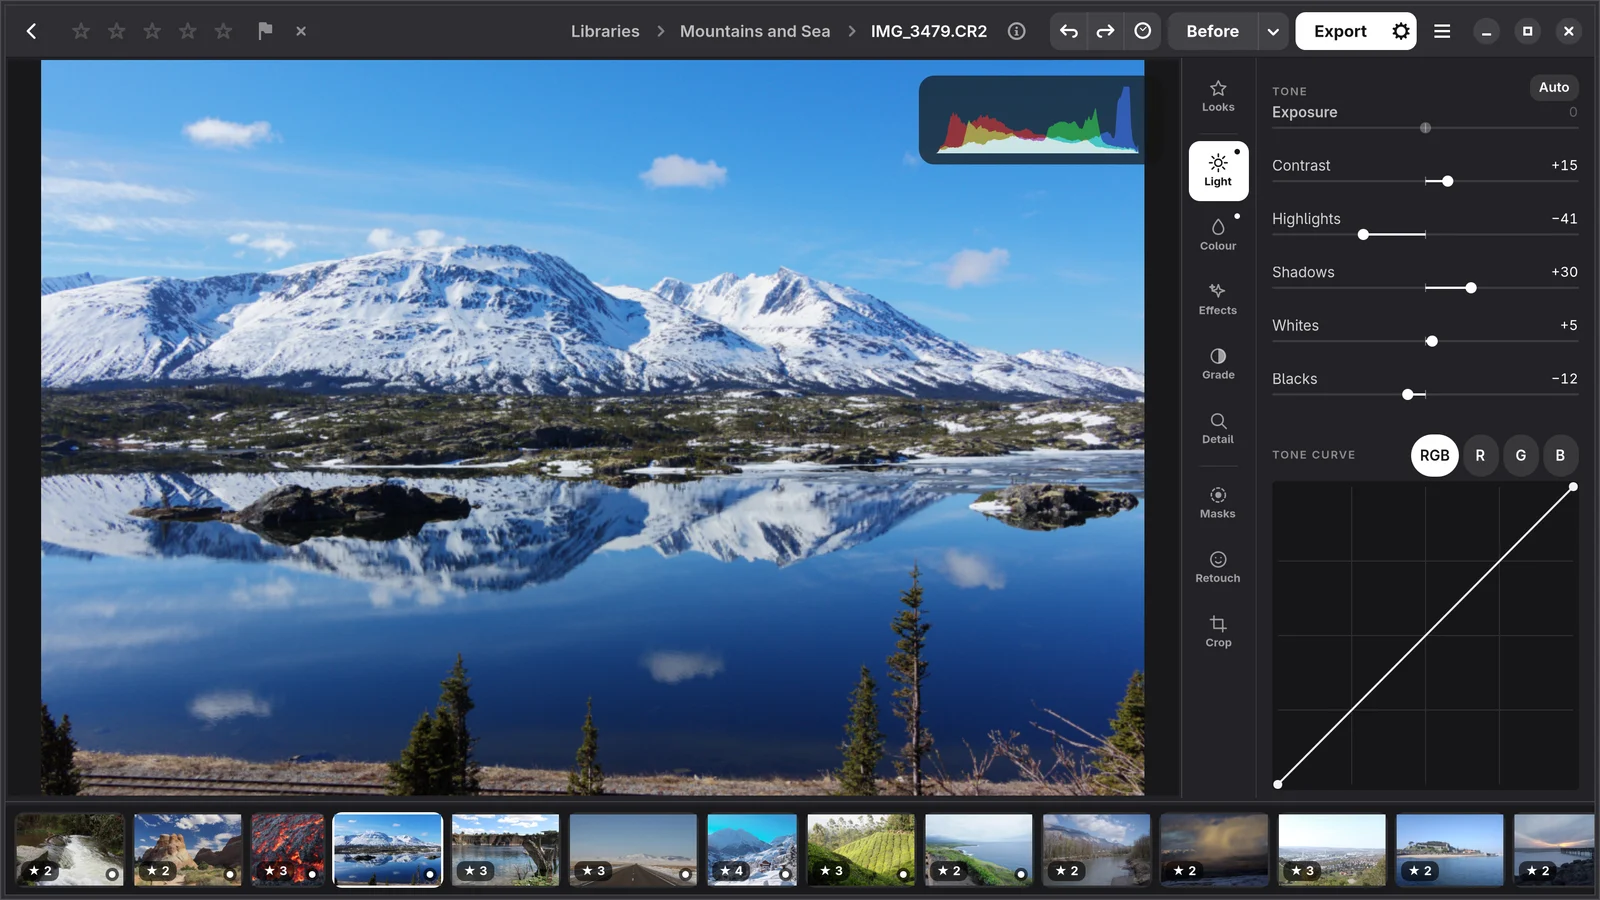This screenshot has height=900, width=1600.
Task: Rate photo with the third star
Action: point(152,31)
